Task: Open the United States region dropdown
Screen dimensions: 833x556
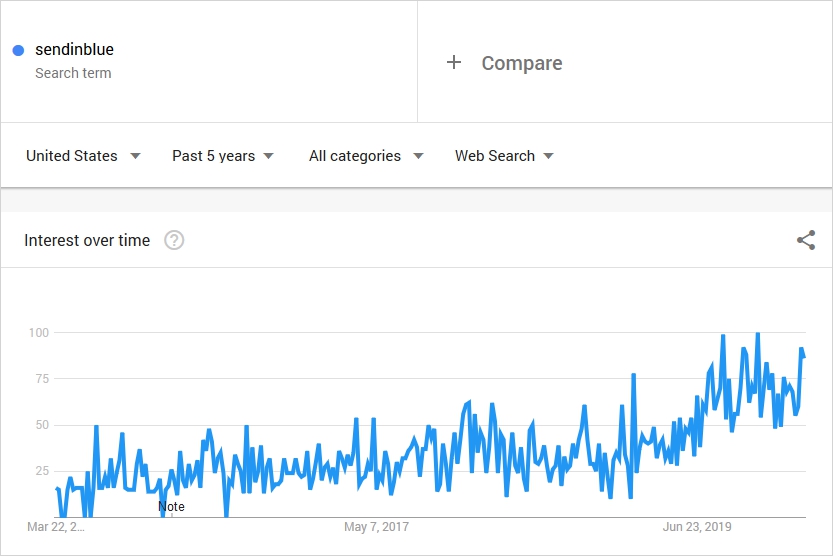Action: [x=72, y=156]
